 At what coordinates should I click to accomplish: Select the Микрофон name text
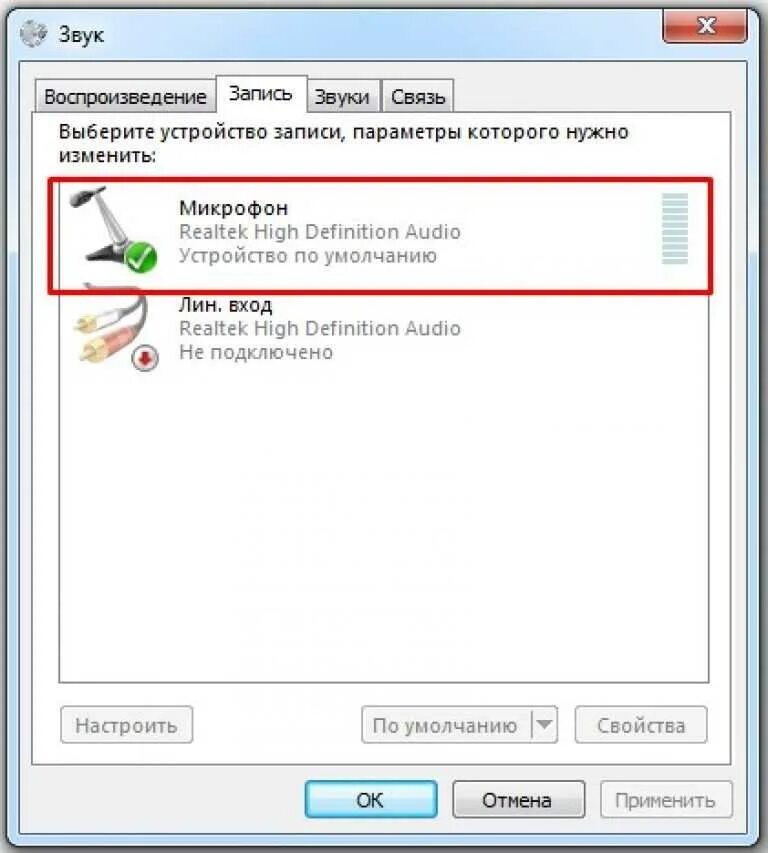pos(233,208)
